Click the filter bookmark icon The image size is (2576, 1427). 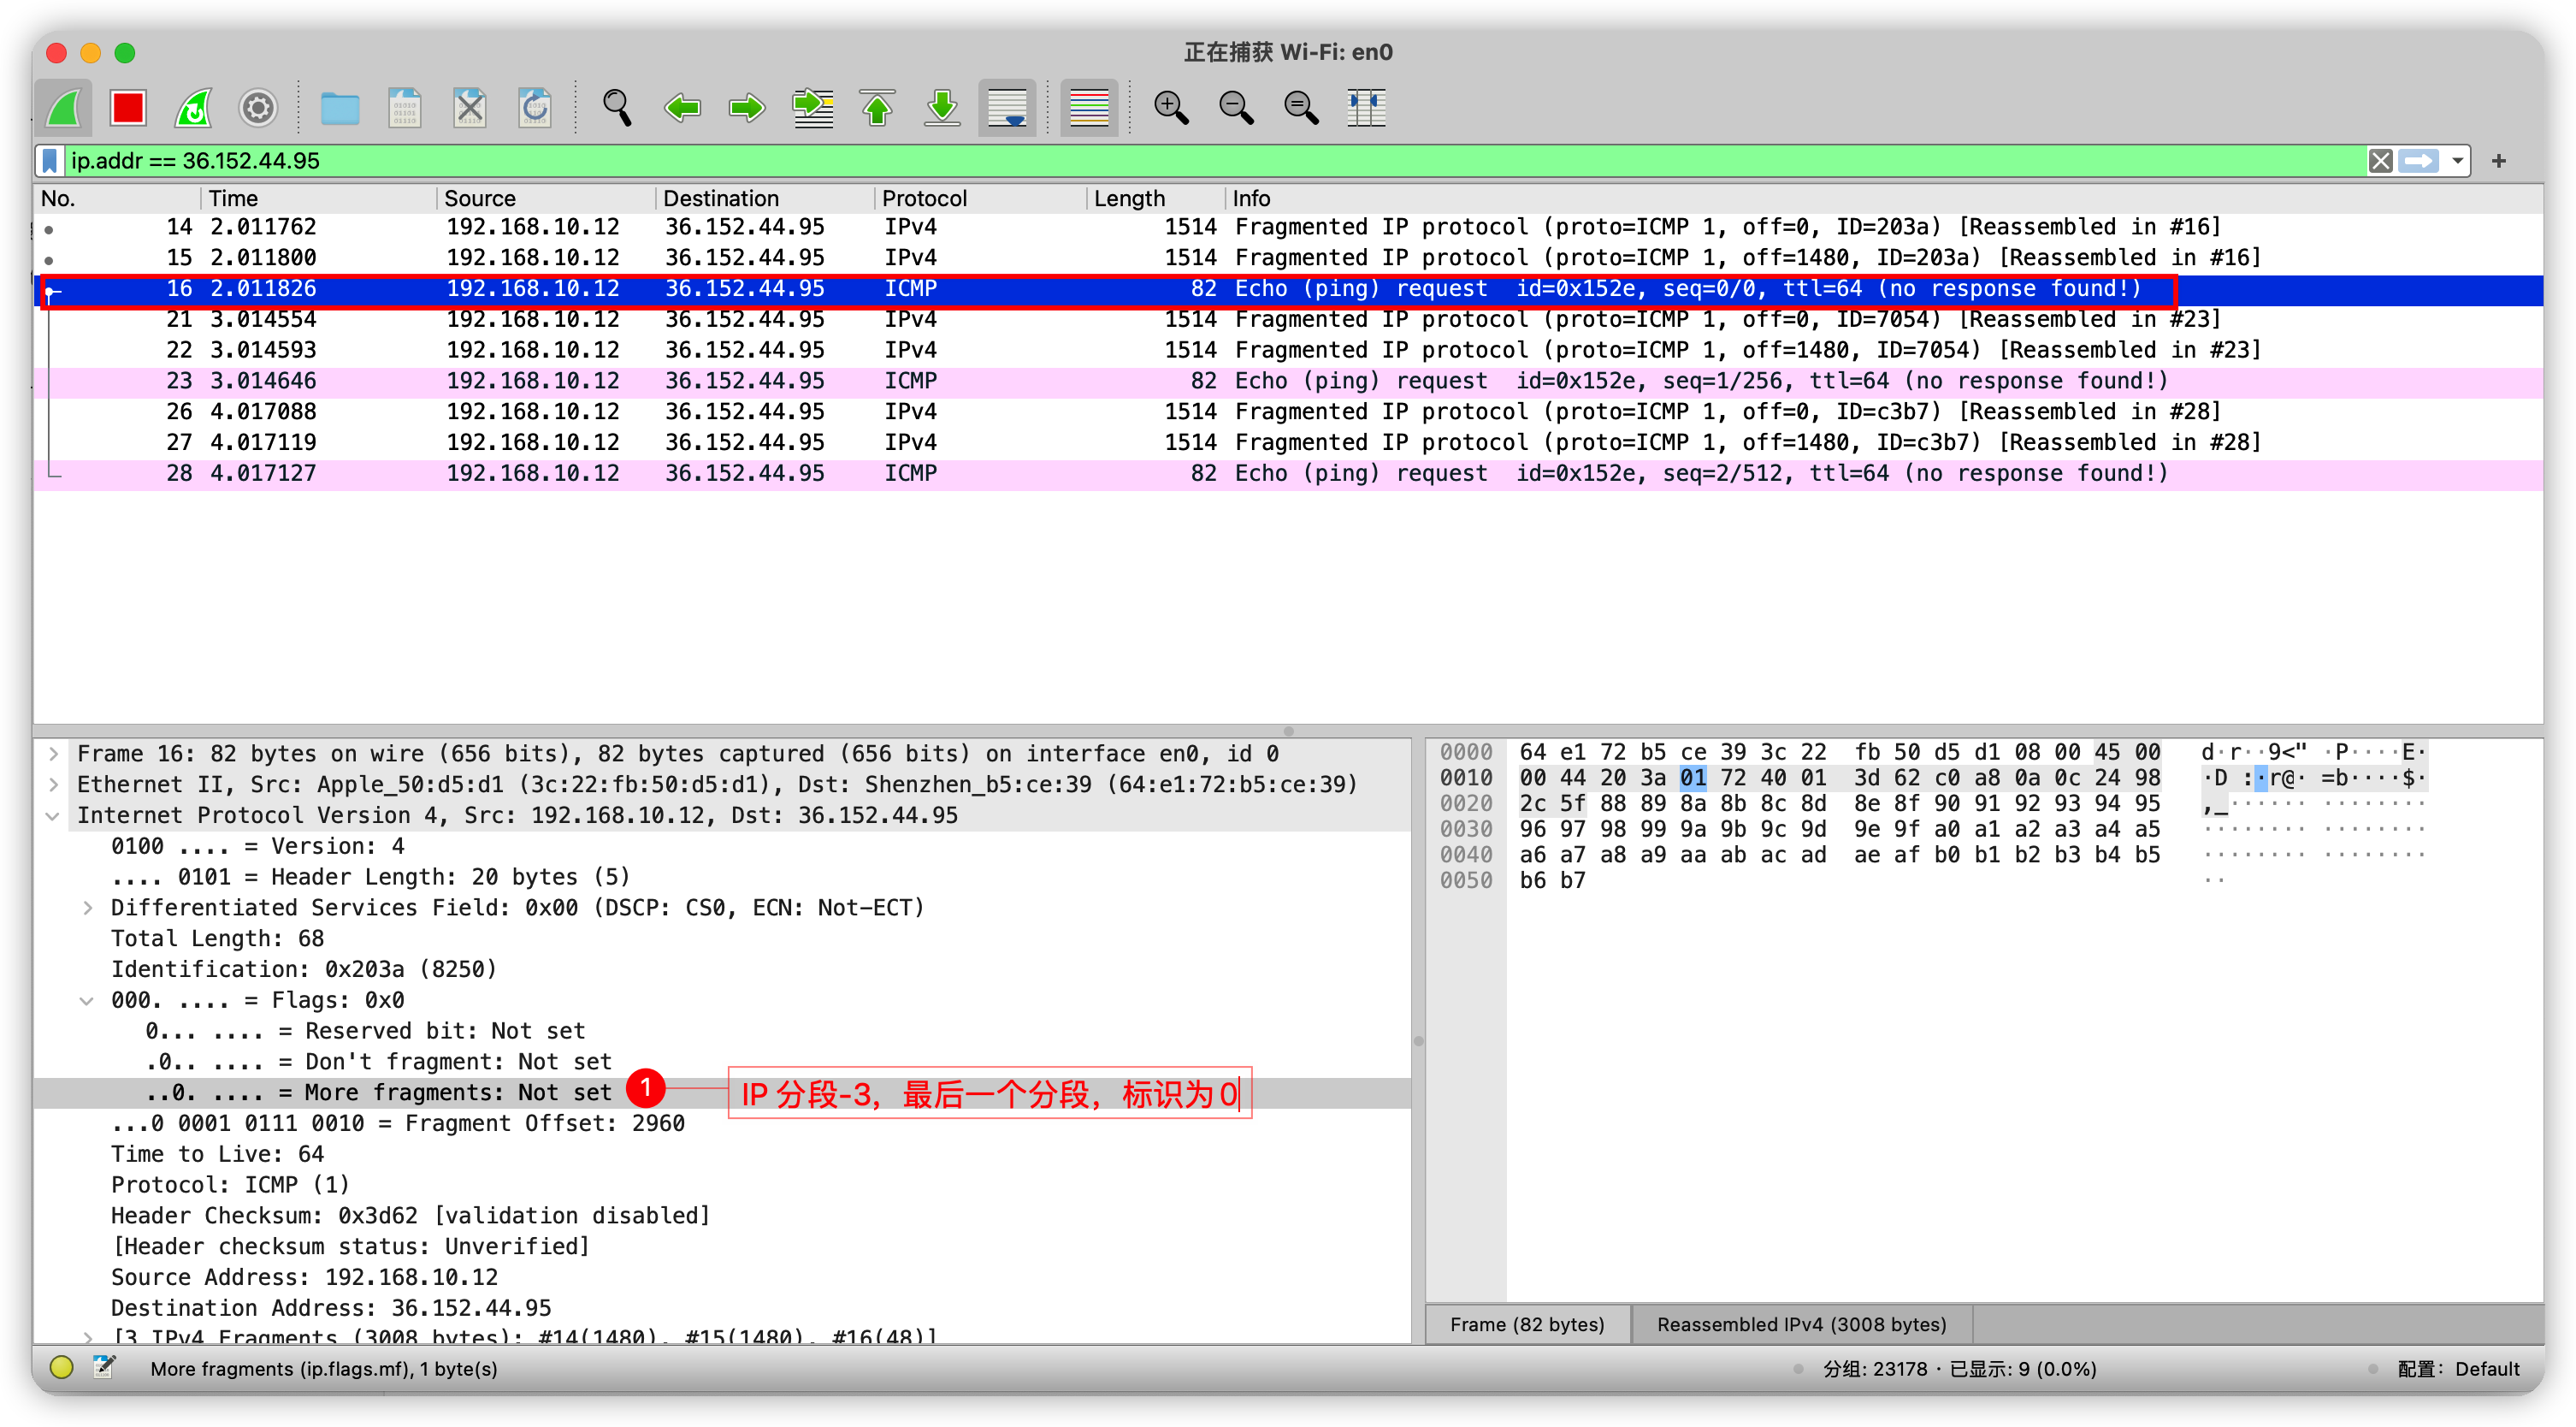click(x=50, y=161)
